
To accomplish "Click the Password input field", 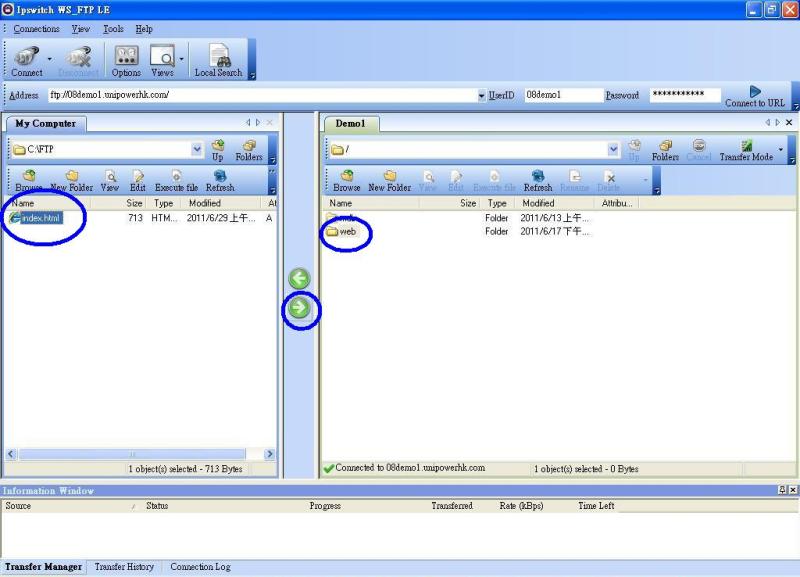I will click(x=685, y=95).
